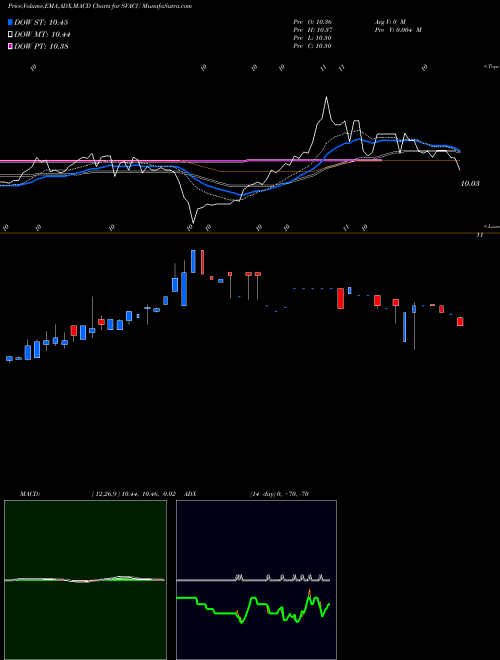Screen dimensions: 500x660
Task: Click the 'Avg V: 0 M' value
Action: click(x=389, y=22)
